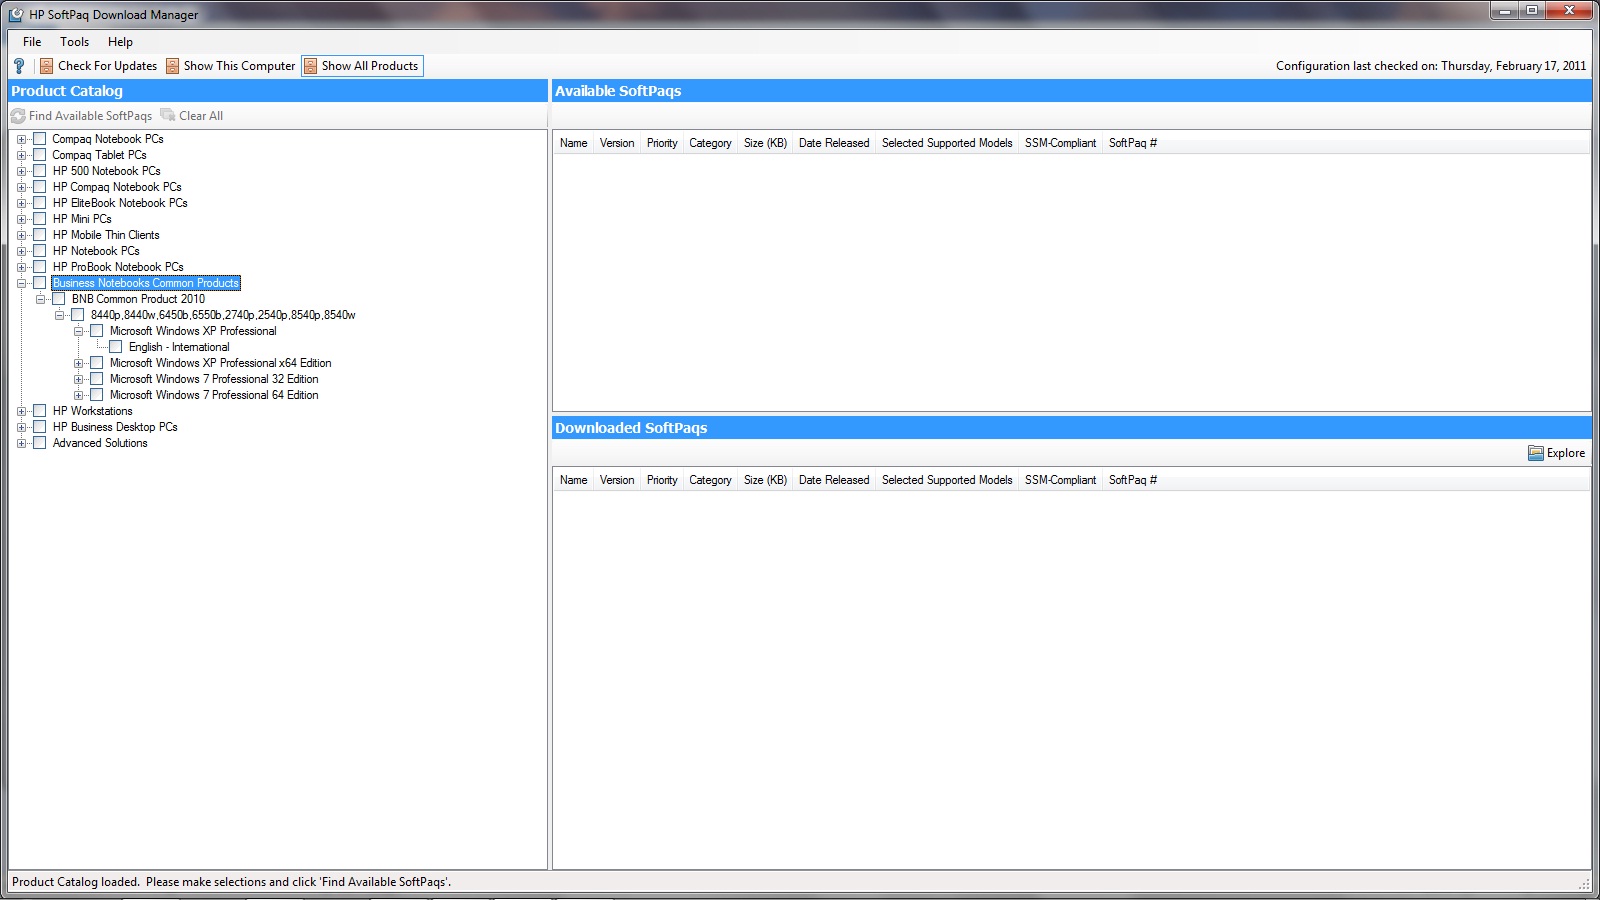Screen dimensions: 1600x900
Task: Click Check For Updates button label
Action: pyautogui.click(x=108, y=66)
